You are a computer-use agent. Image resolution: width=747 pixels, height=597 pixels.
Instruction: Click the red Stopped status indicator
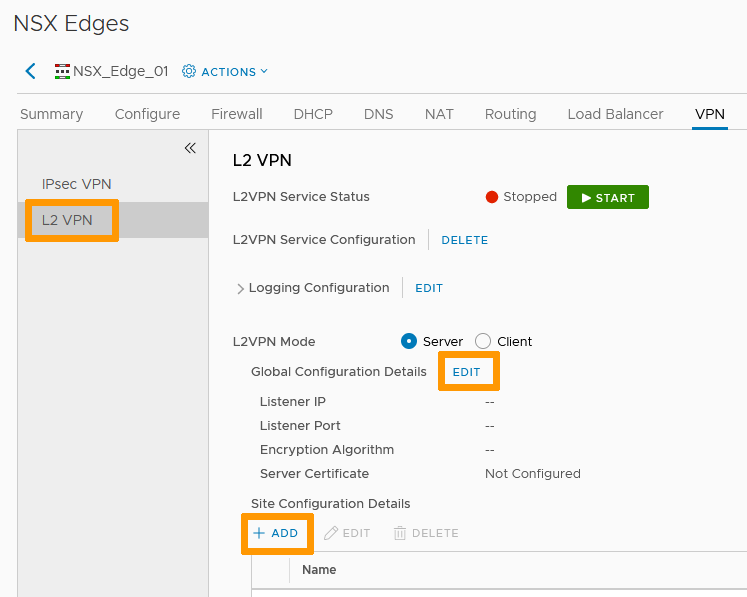click(492, 197)
